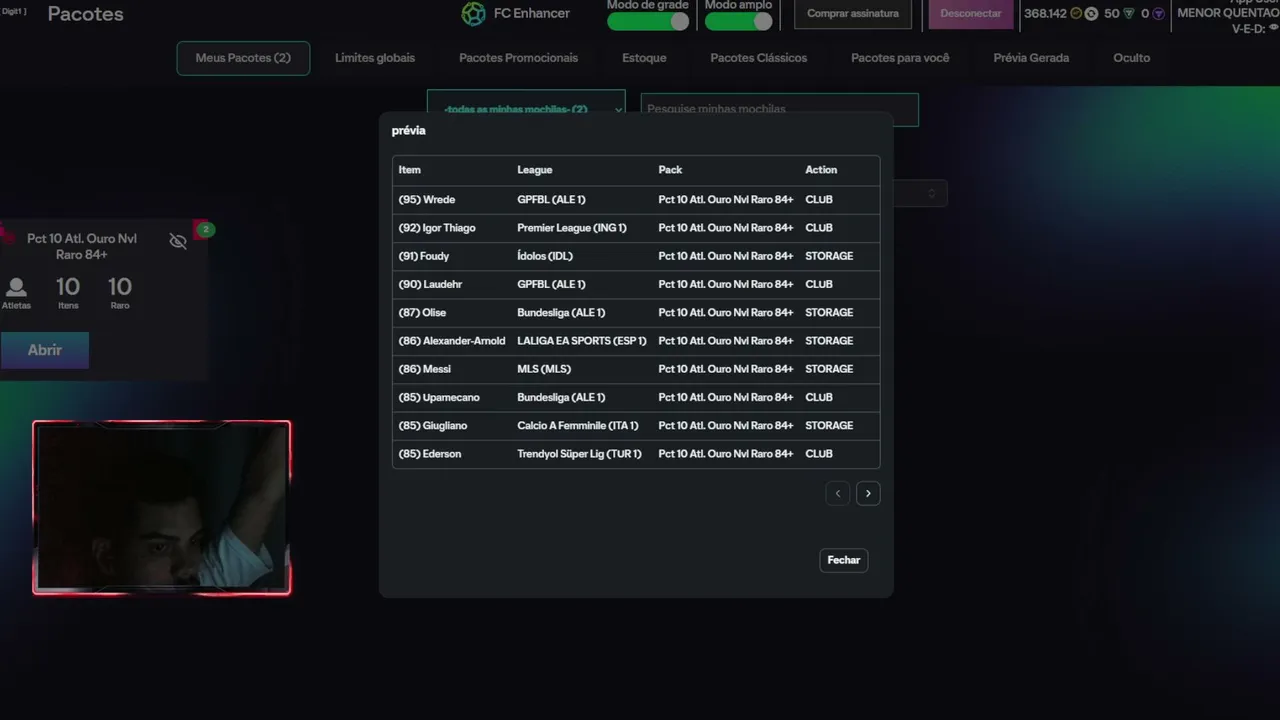Open the Oculto tab
Image resolution: width=1280 pixels, height=720 pixels.
pos(1131,58)
